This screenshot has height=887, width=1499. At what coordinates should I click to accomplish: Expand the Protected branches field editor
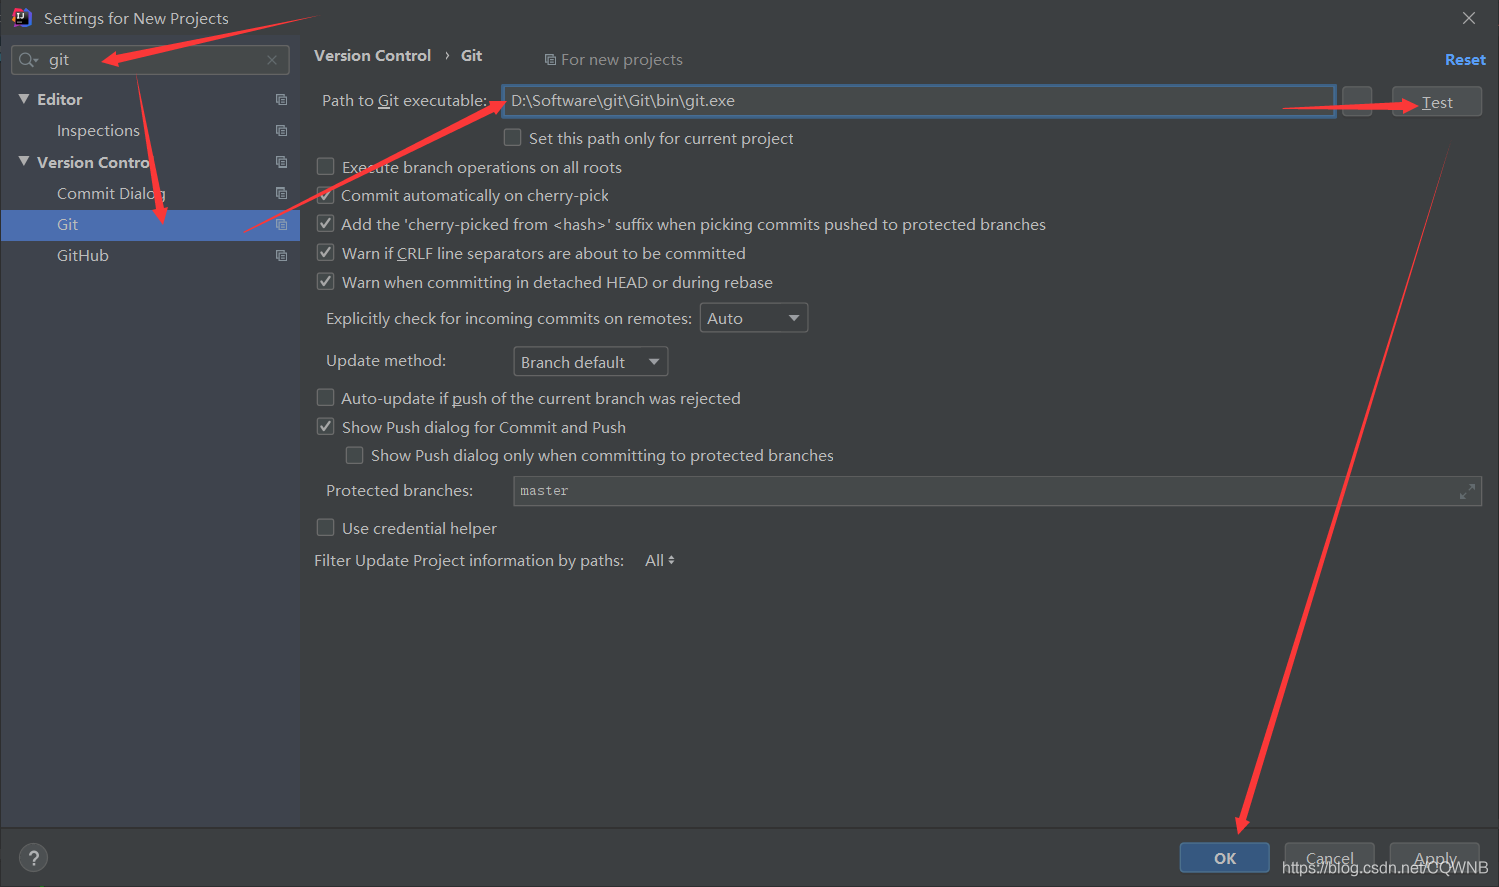[1467, 491]
